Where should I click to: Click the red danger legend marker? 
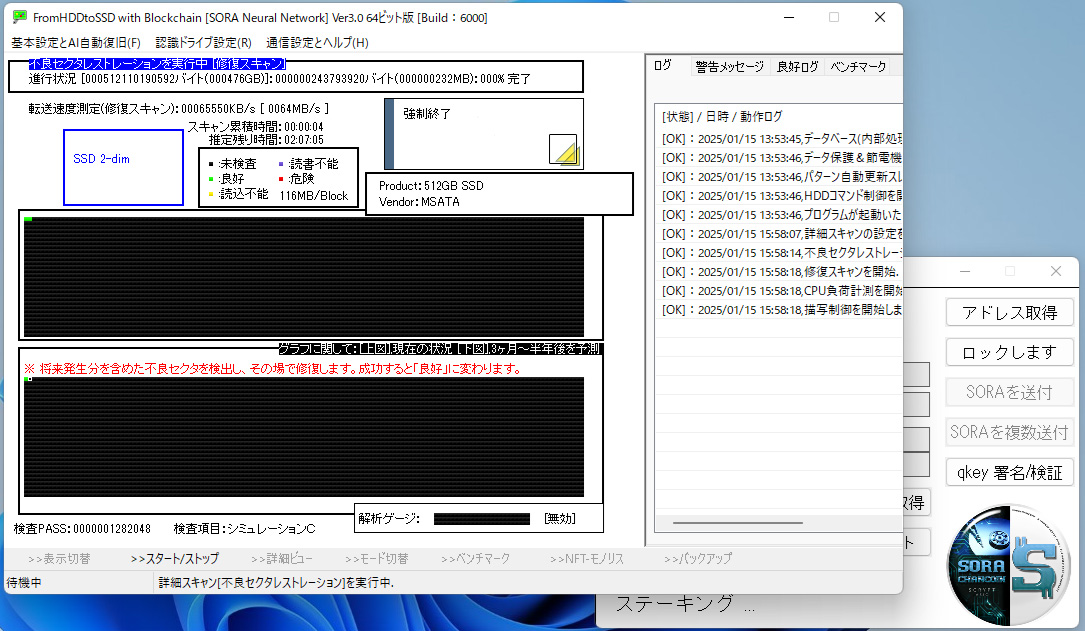281,179
